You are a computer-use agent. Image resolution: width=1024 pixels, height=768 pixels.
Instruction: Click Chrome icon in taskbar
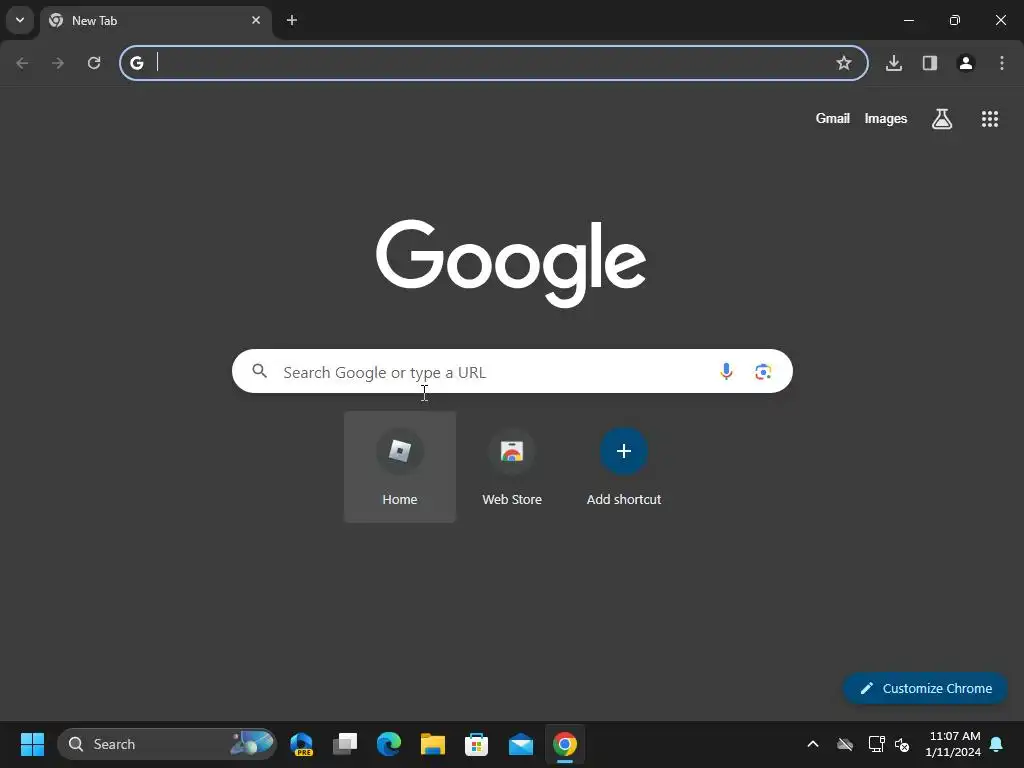coord(565,744)
